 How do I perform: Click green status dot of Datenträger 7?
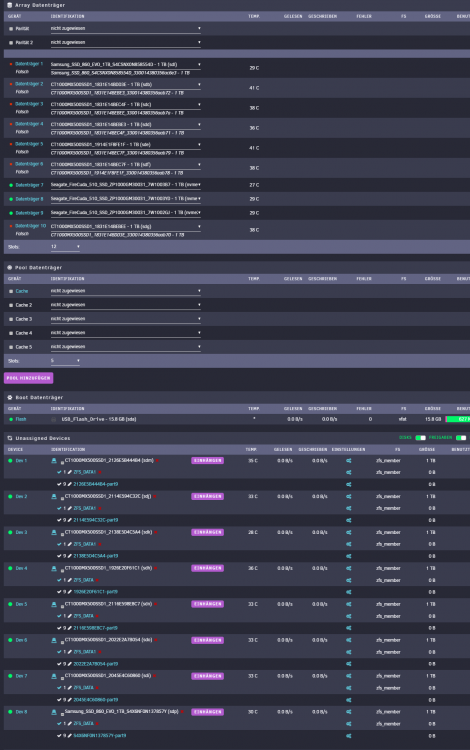(x=11, y=185)
